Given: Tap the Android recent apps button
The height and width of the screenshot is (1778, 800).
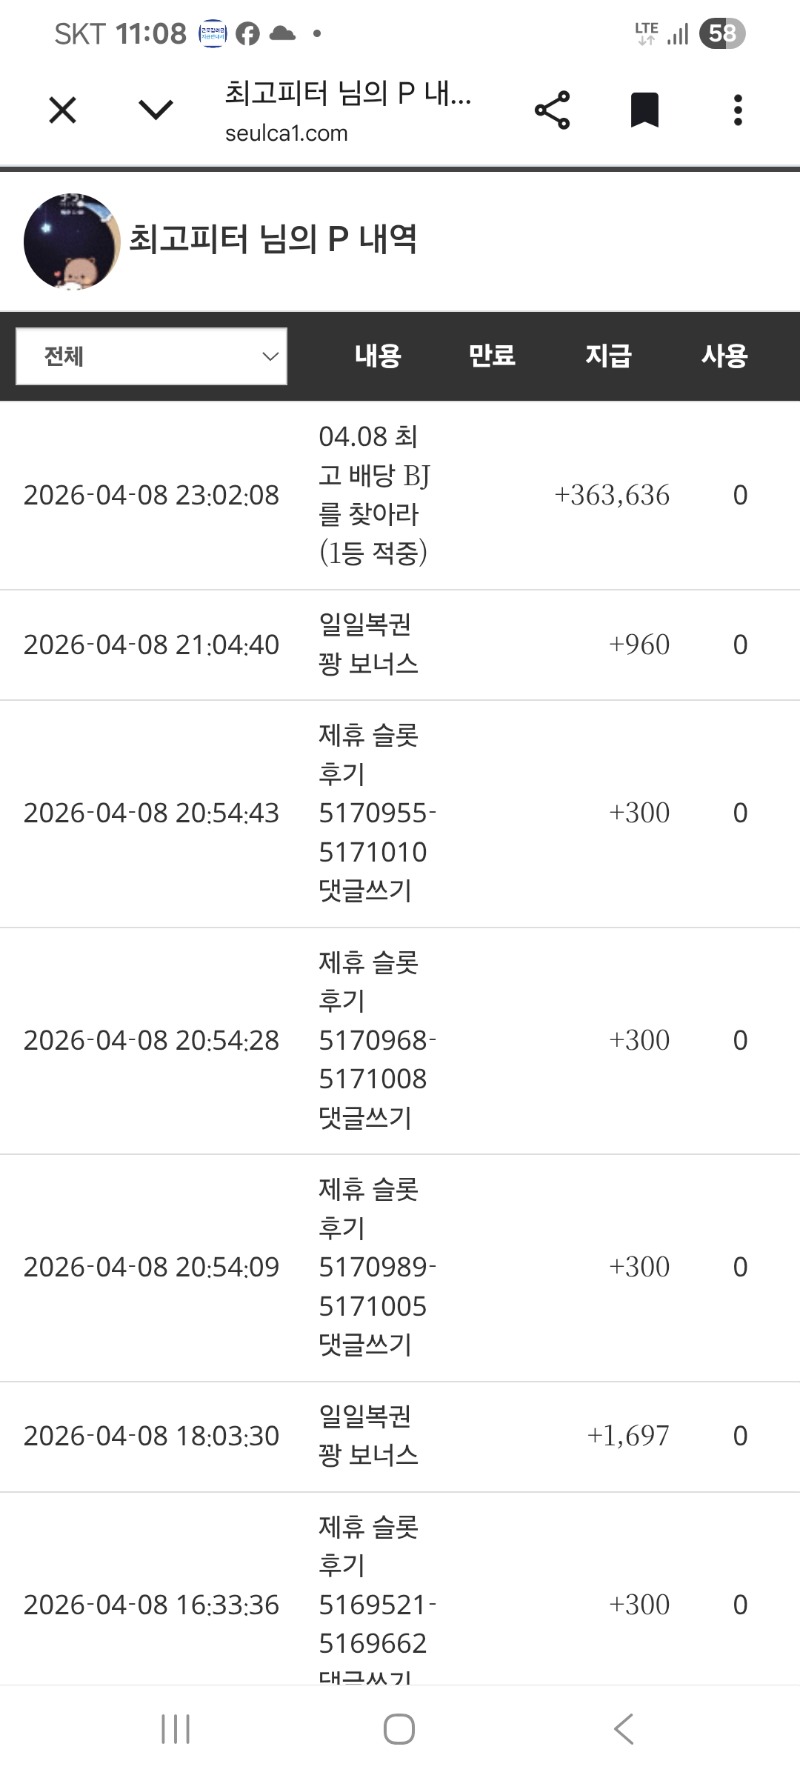Looking at the screenshot, I should tap(176, 1729).
